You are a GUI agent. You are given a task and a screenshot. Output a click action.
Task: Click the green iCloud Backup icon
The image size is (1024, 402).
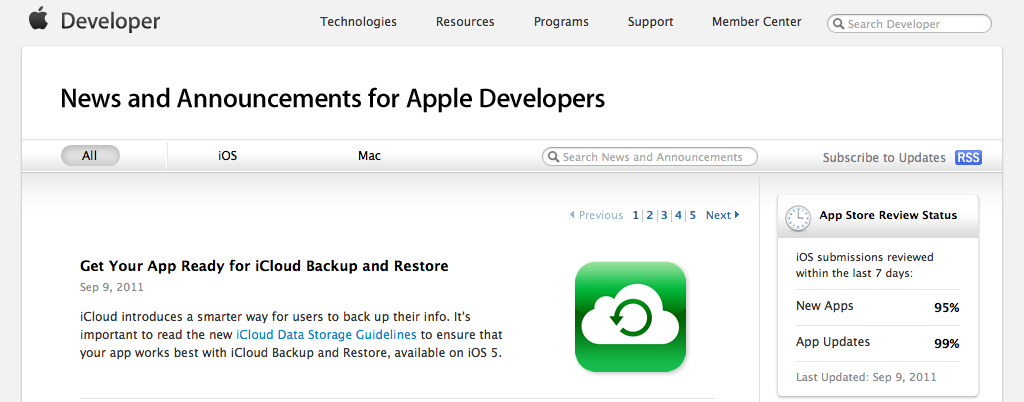pos(630,317)
